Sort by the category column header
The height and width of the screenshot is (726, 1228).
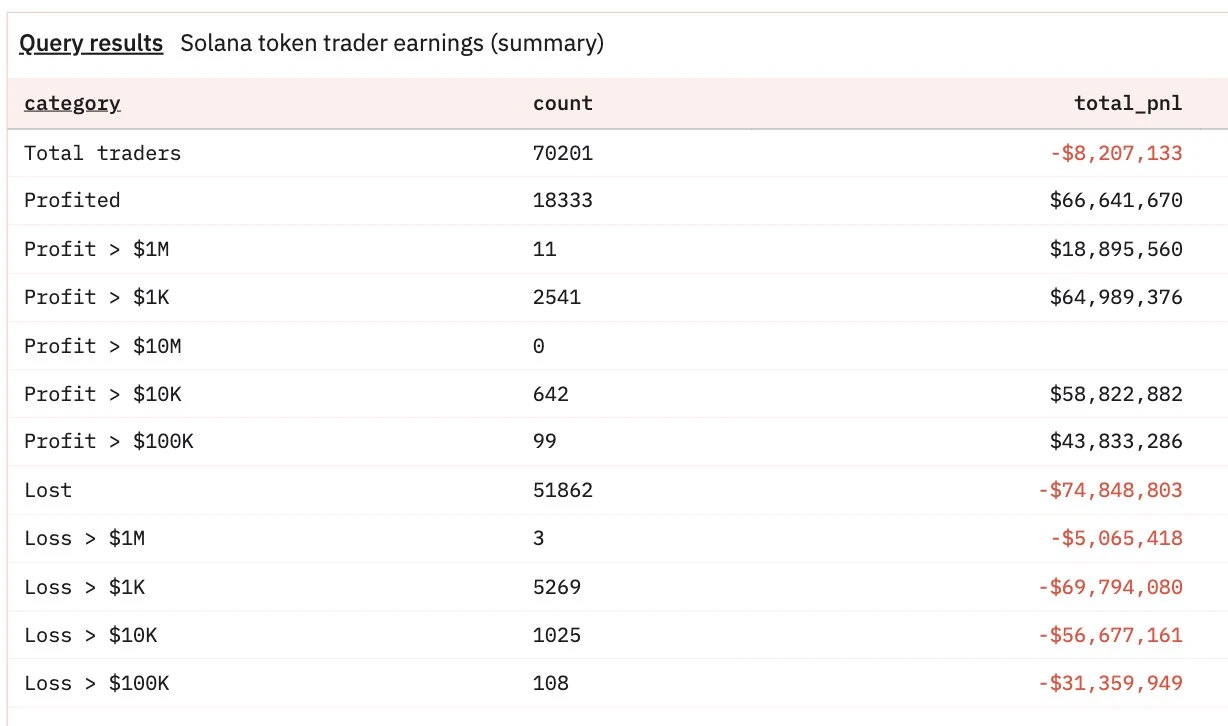coord(72,103)
